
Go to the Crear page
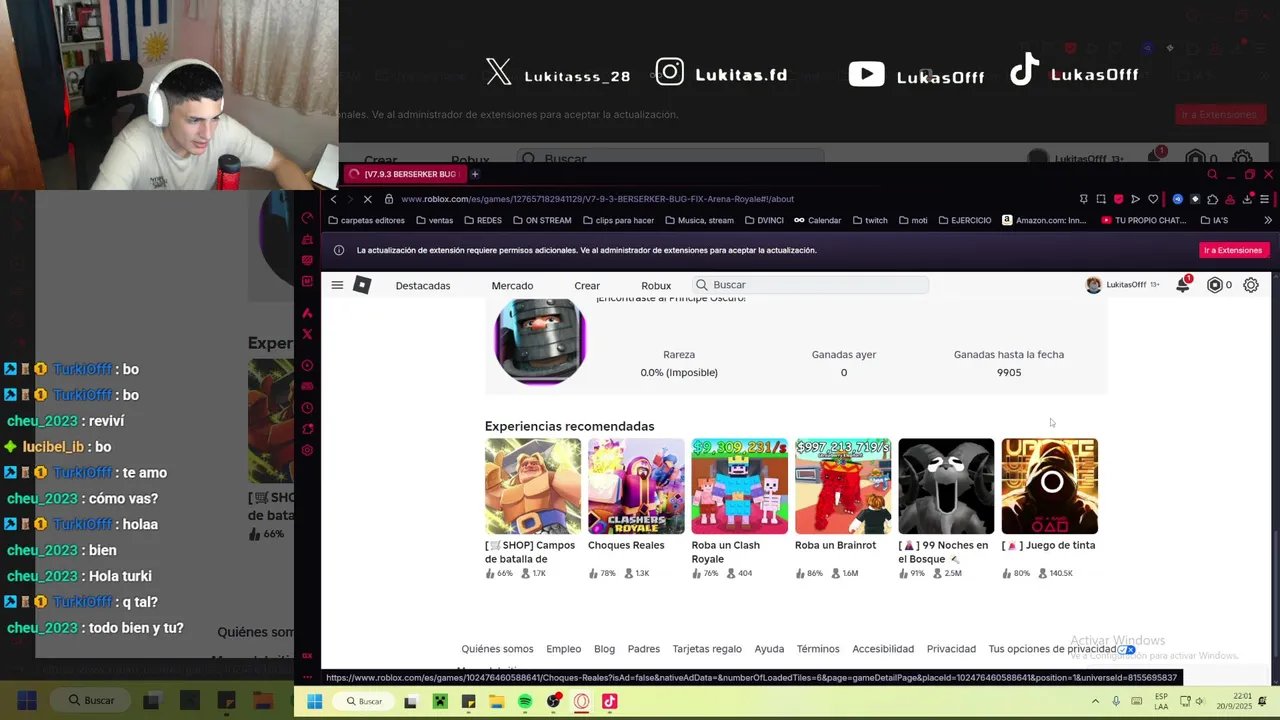tap(587, 286)
